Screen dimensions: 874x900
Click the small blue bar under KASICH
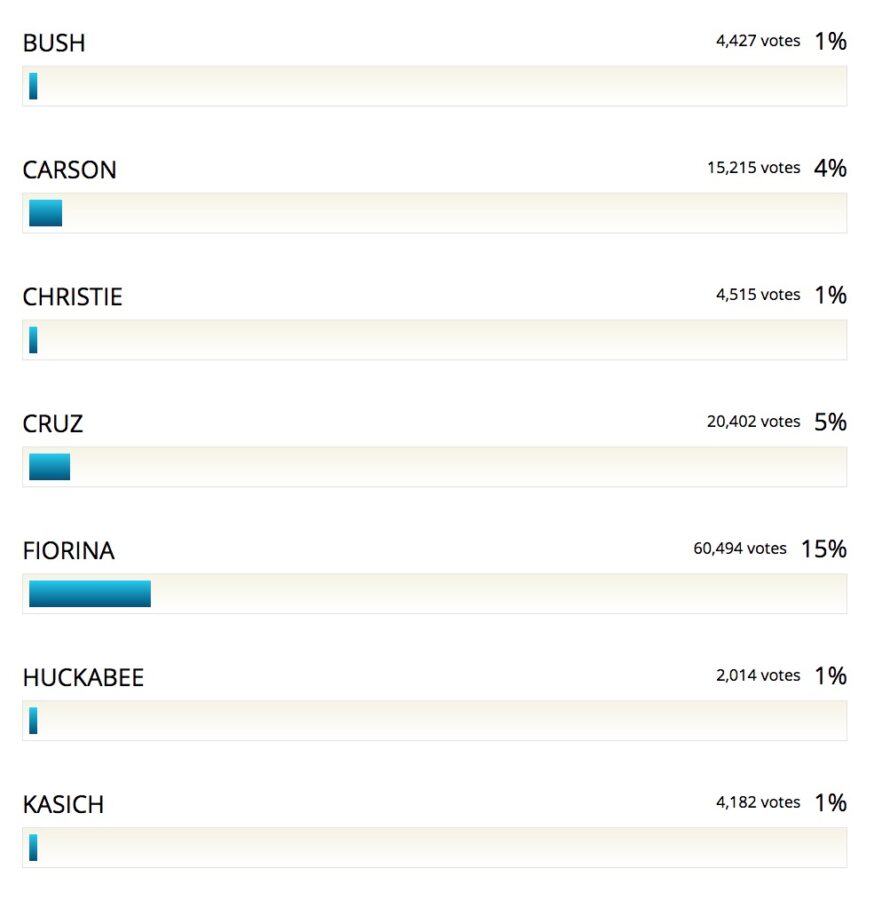pos(33,848)
